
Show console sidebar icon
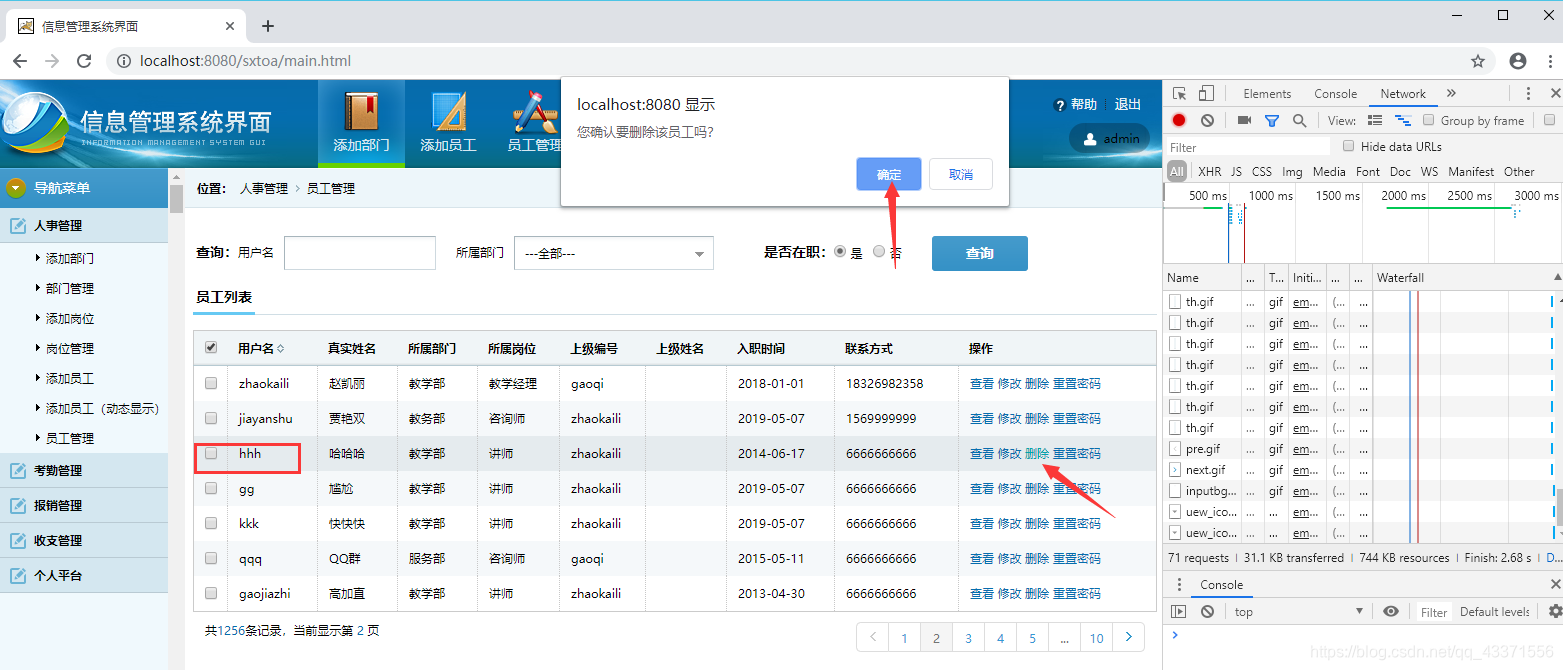[1179, 611]
